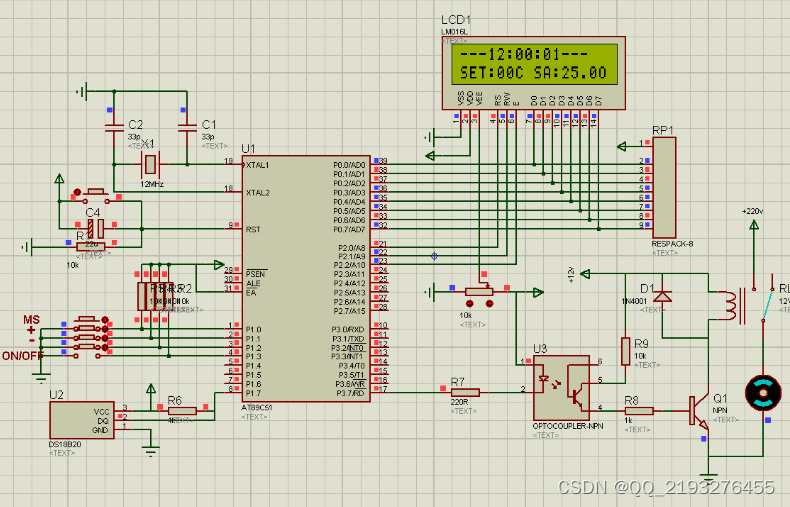Click the left red adjust dot under the potentiometer
Viewport: 790px width, 507px height.
click(x=470, y=303)
